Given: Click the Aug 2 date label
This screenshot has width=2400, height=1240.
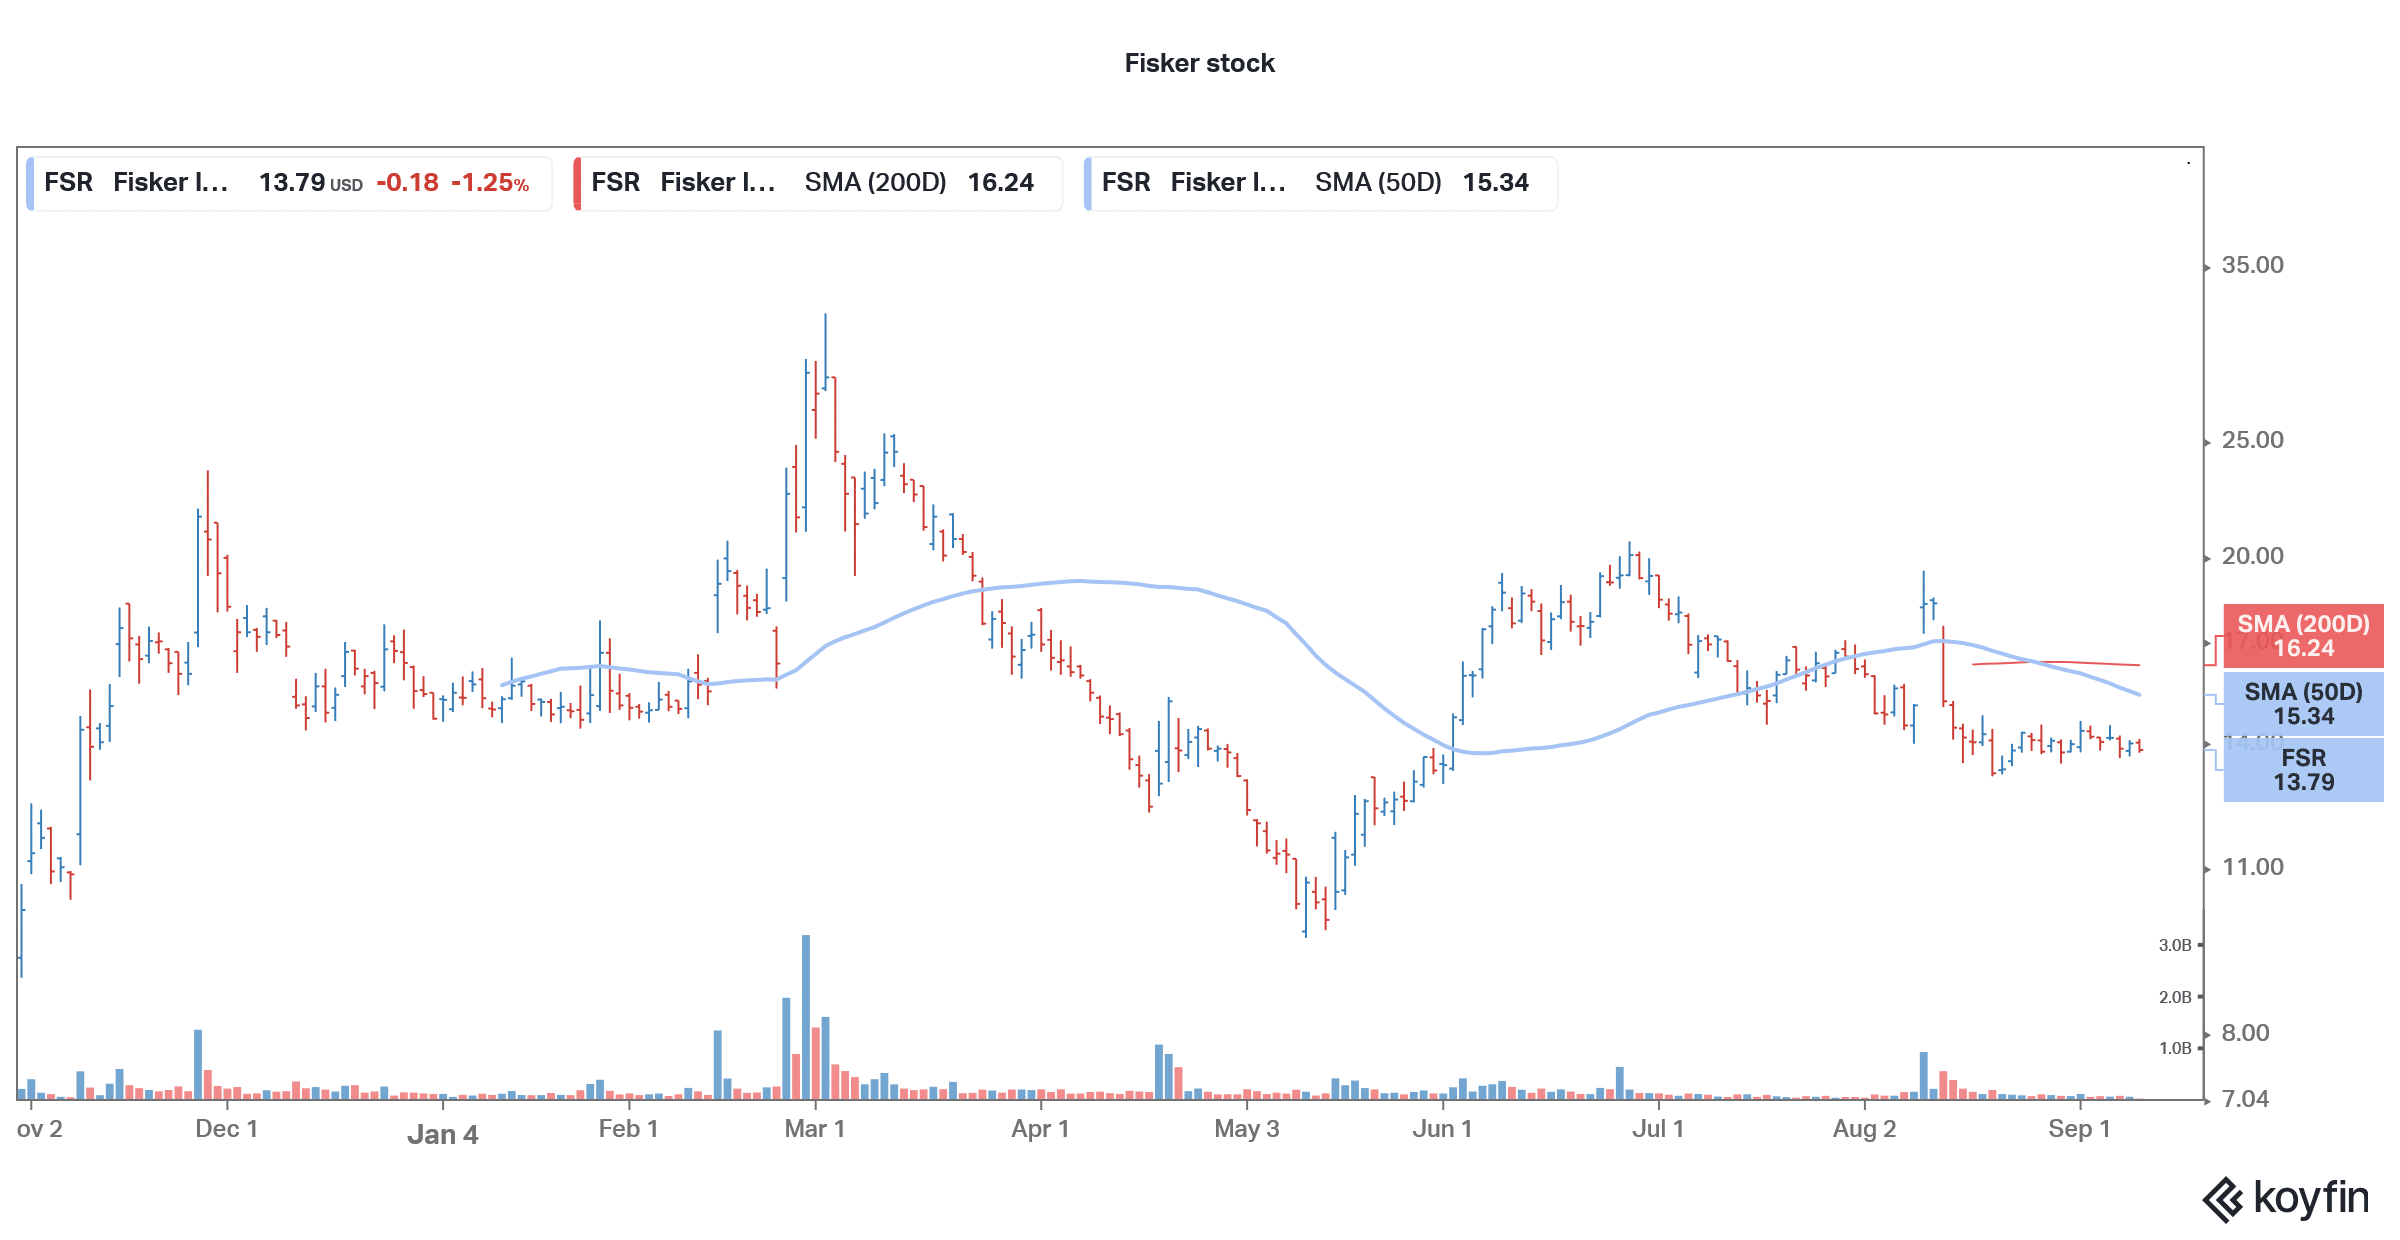Looking at the screenshot, I should [1864, 1129].
